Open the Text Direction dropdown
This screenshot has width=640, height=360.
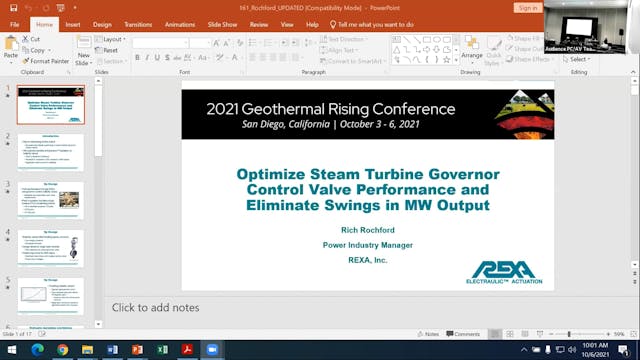point(344,39)
